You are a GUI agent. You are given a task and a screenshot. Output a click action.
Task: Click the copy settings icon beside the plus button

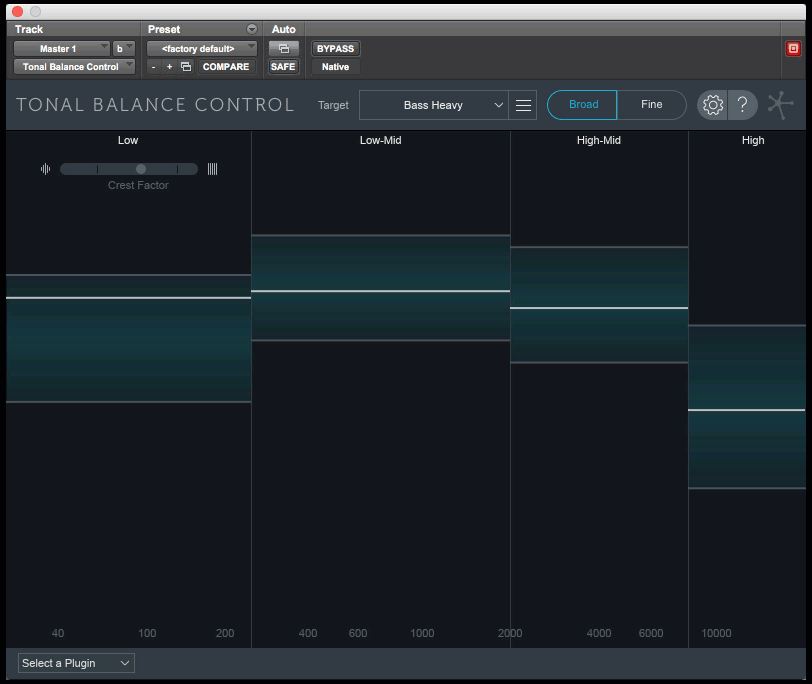tap(186, 67)
